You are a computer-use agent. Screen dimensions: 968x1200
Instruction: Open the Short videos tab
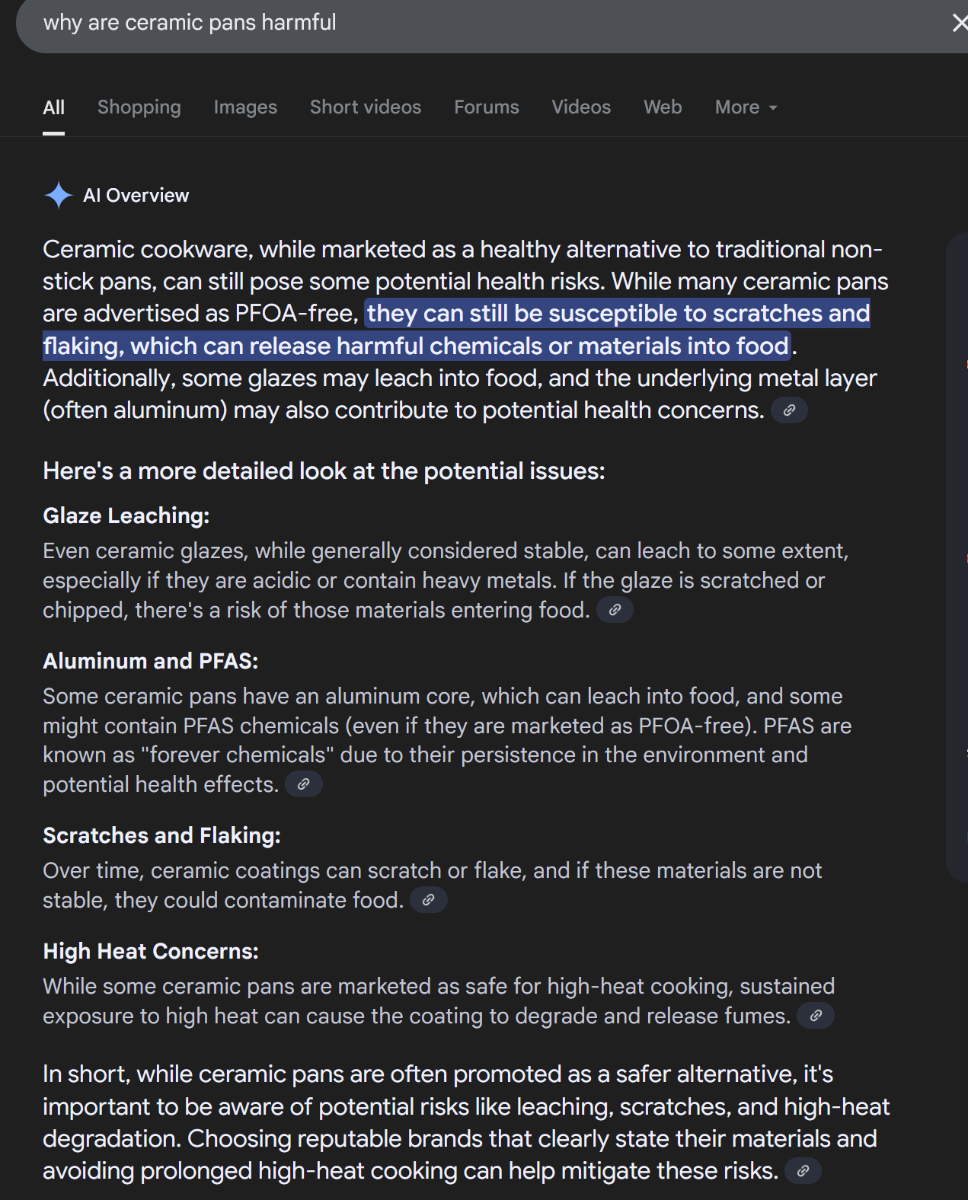pyautogui.click(x=365, y=108)
